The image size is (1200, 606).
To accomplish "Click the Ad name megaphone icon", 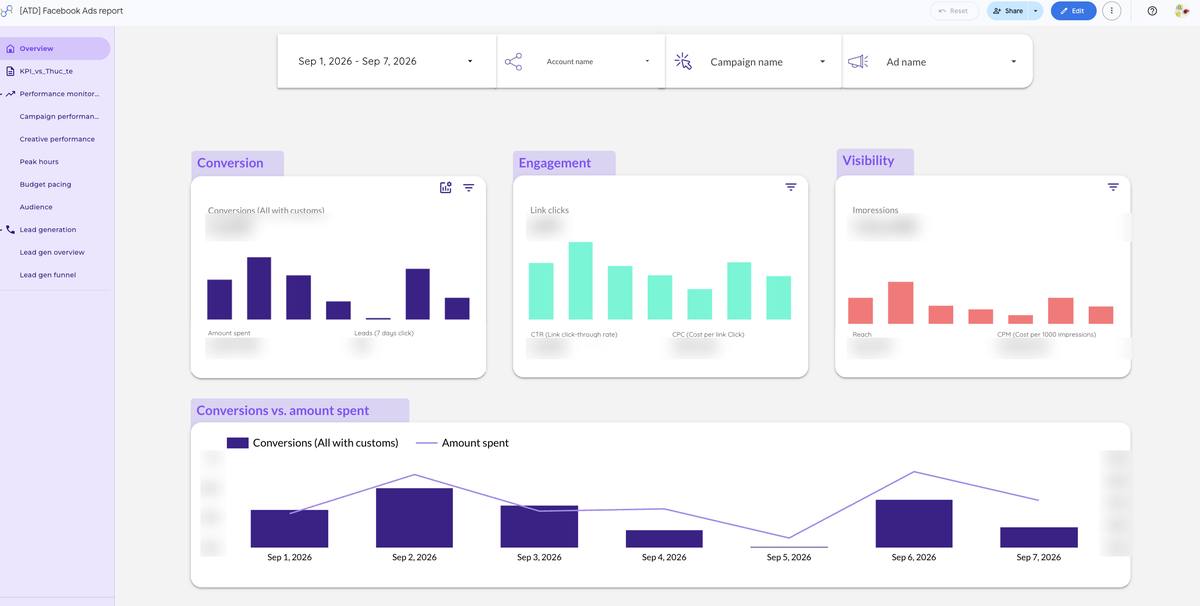I will (x=857, y=61).
